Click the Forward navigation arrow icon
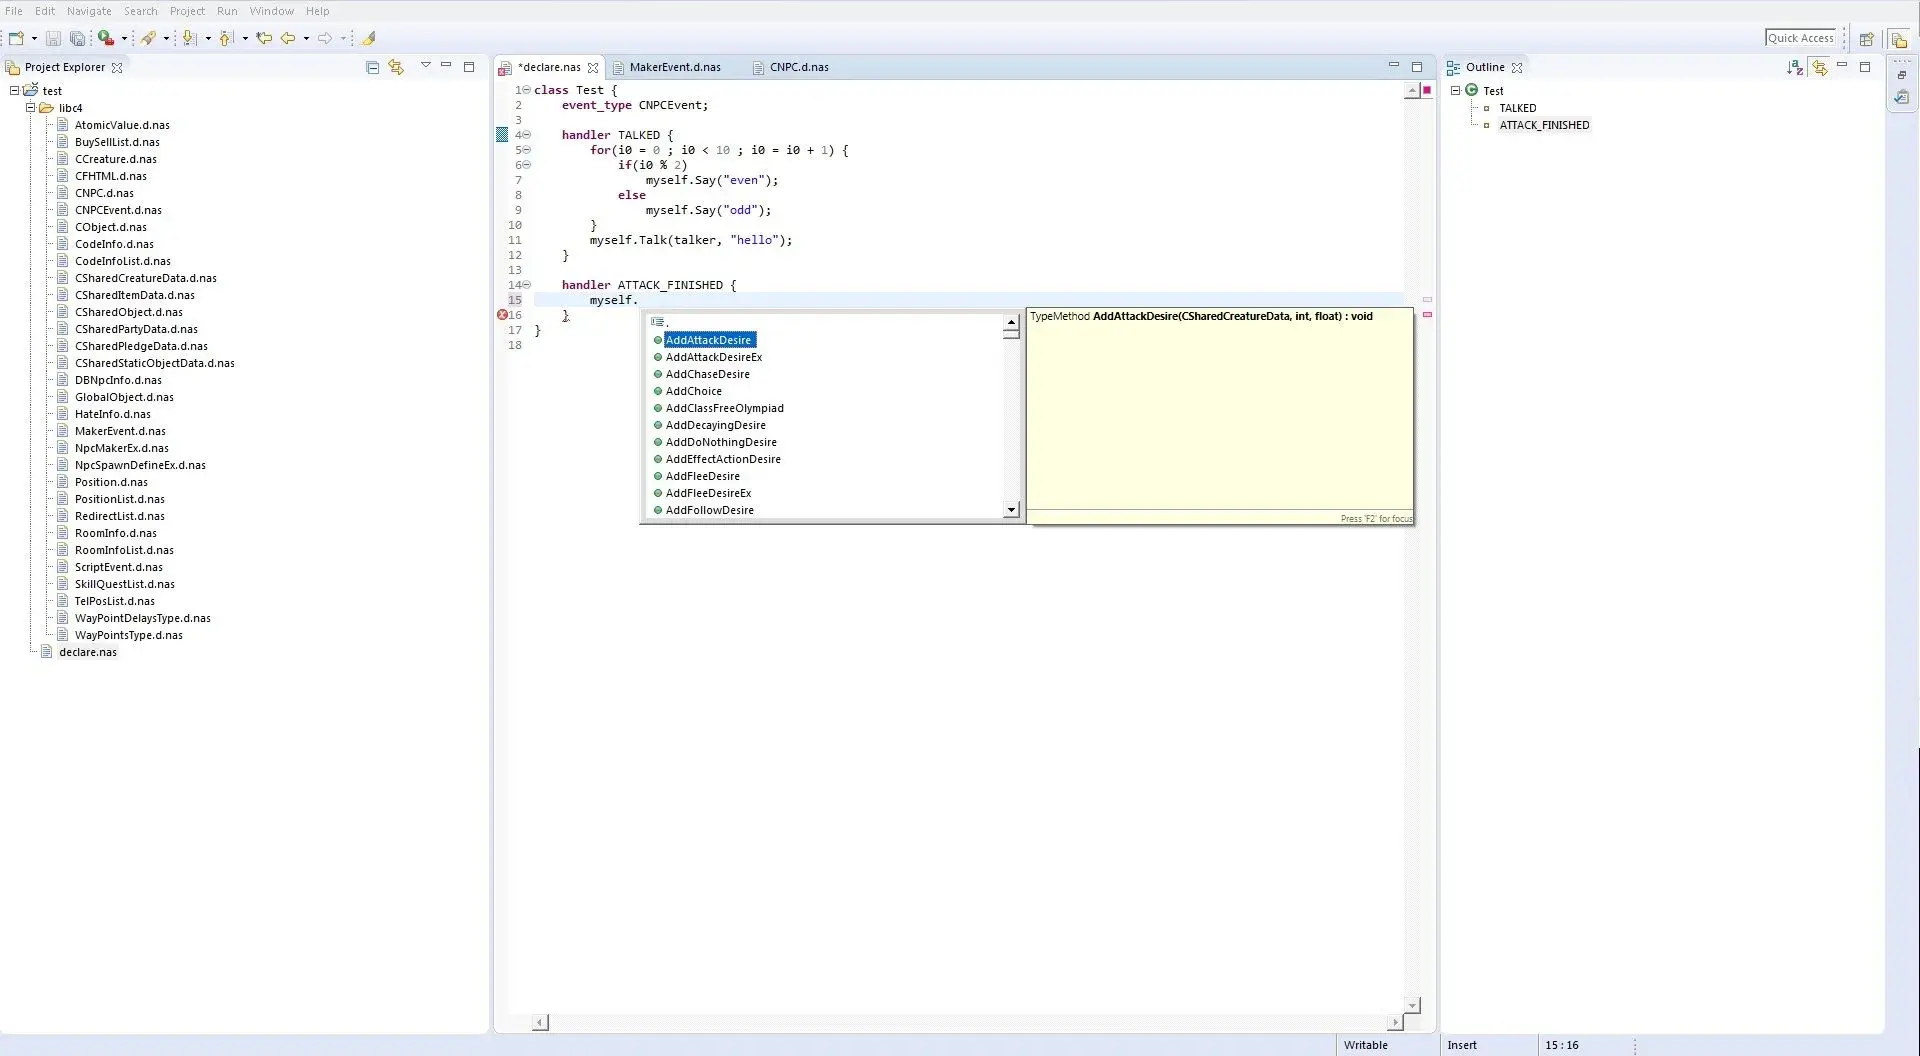 [325, 38]
